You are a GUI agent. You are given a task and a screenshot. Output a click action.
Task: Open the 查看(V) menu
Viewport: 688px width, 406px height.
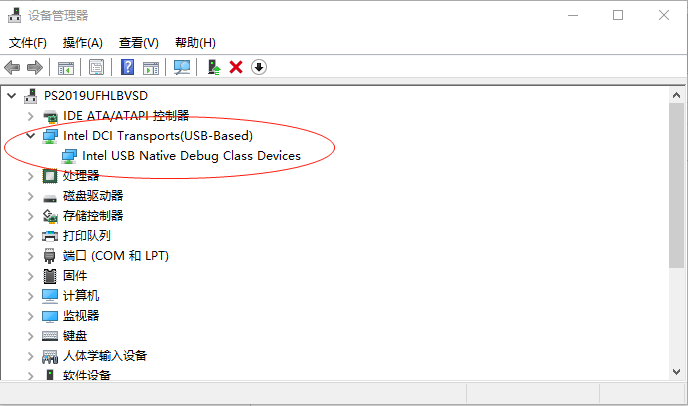[x=139, y=43]
